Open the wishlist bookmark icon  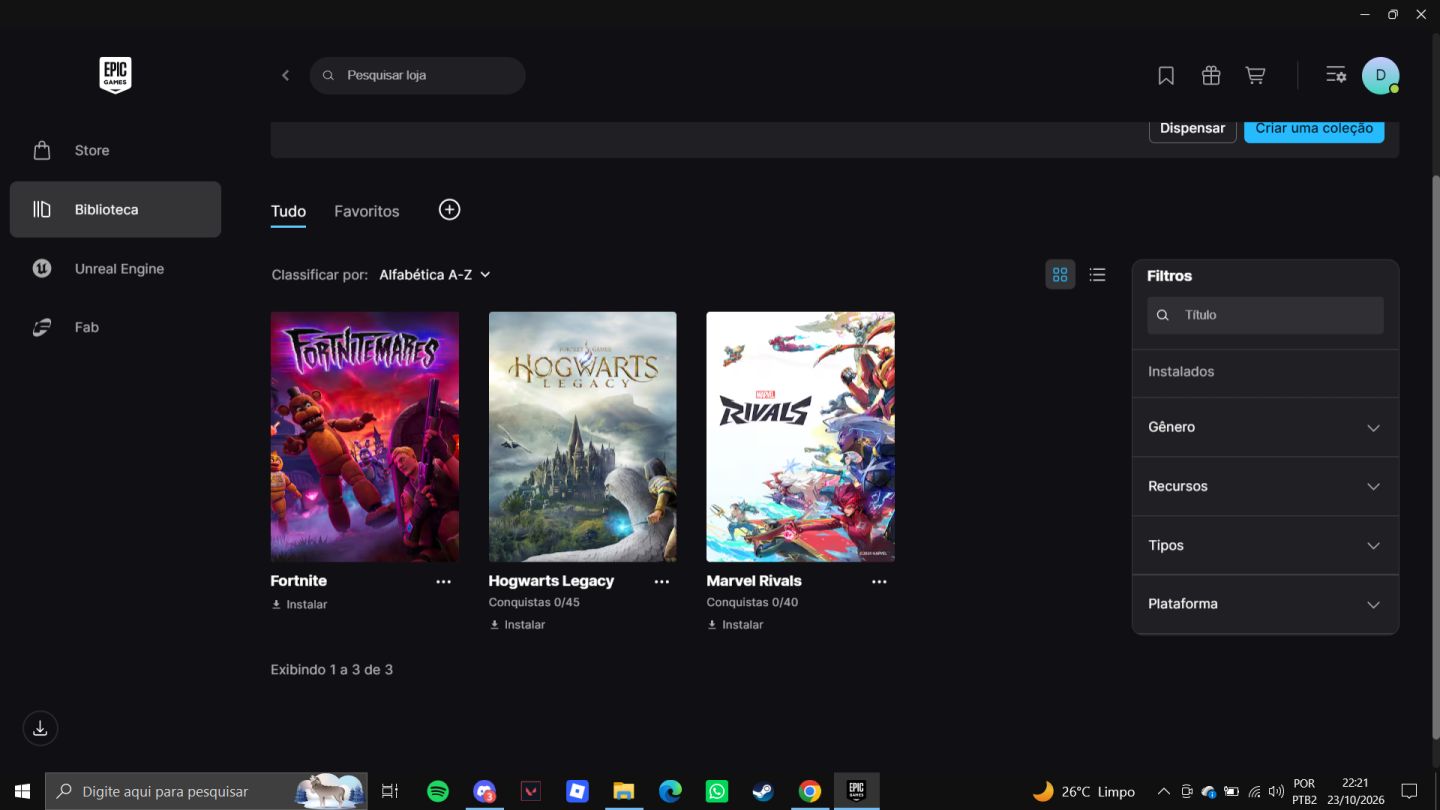[x=1166, y=75]
